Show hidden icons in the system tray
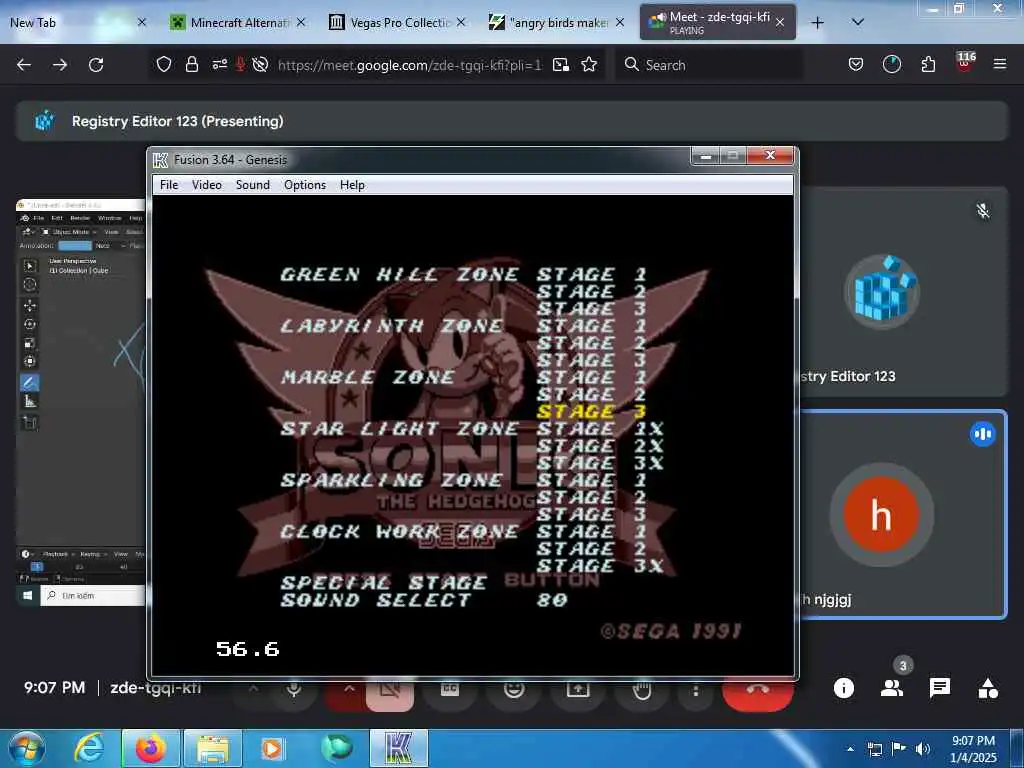The image size is (1024, 768). pyautogui.click(x=850, y=749)
